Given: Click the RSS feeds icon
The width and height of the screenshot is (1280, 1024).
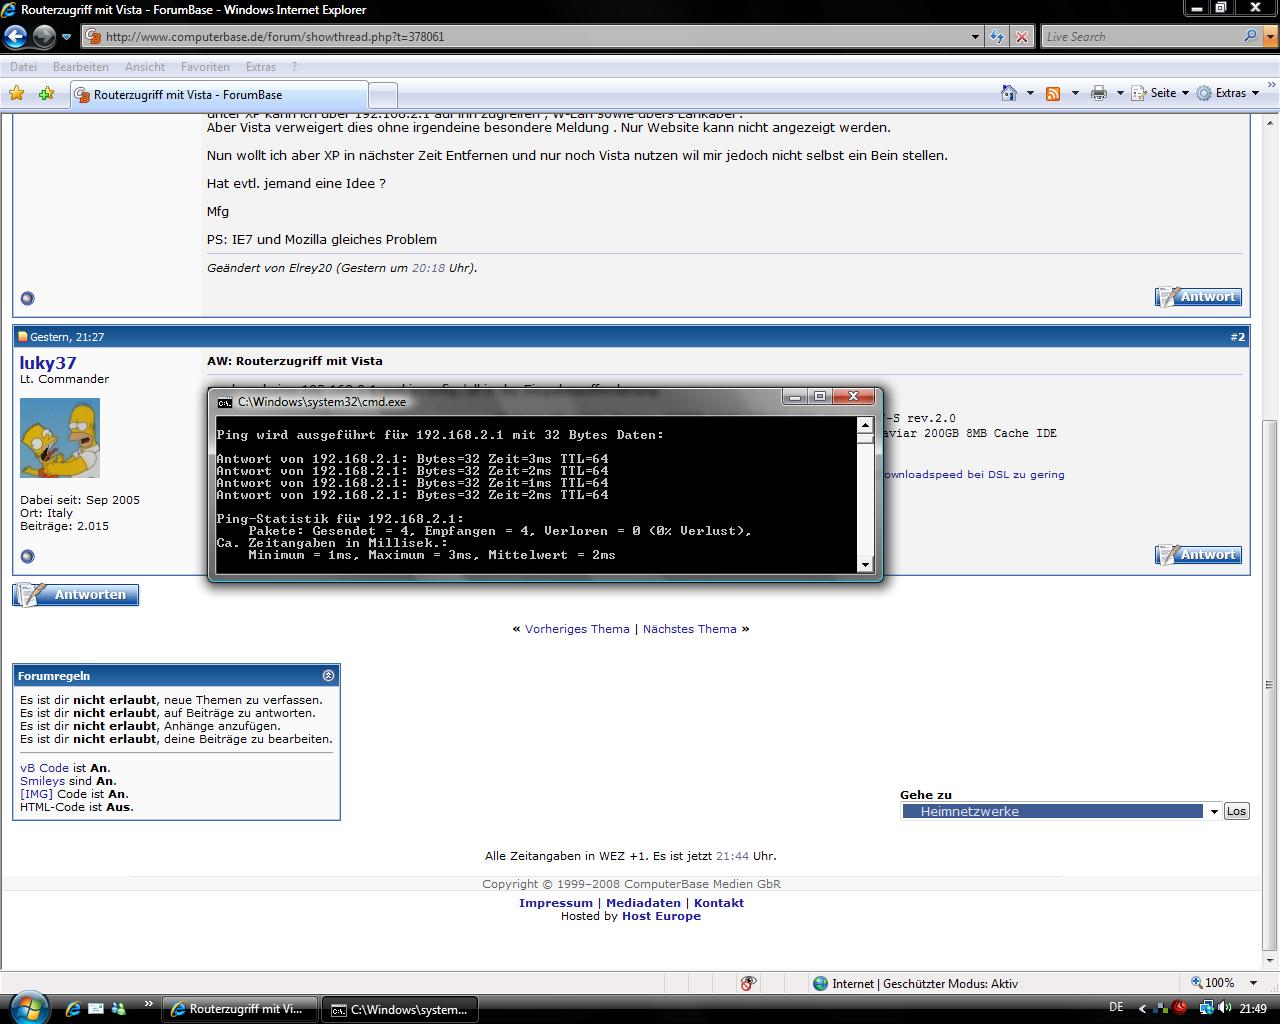Looking at the screenshot, I should (x=1053, y=93).
